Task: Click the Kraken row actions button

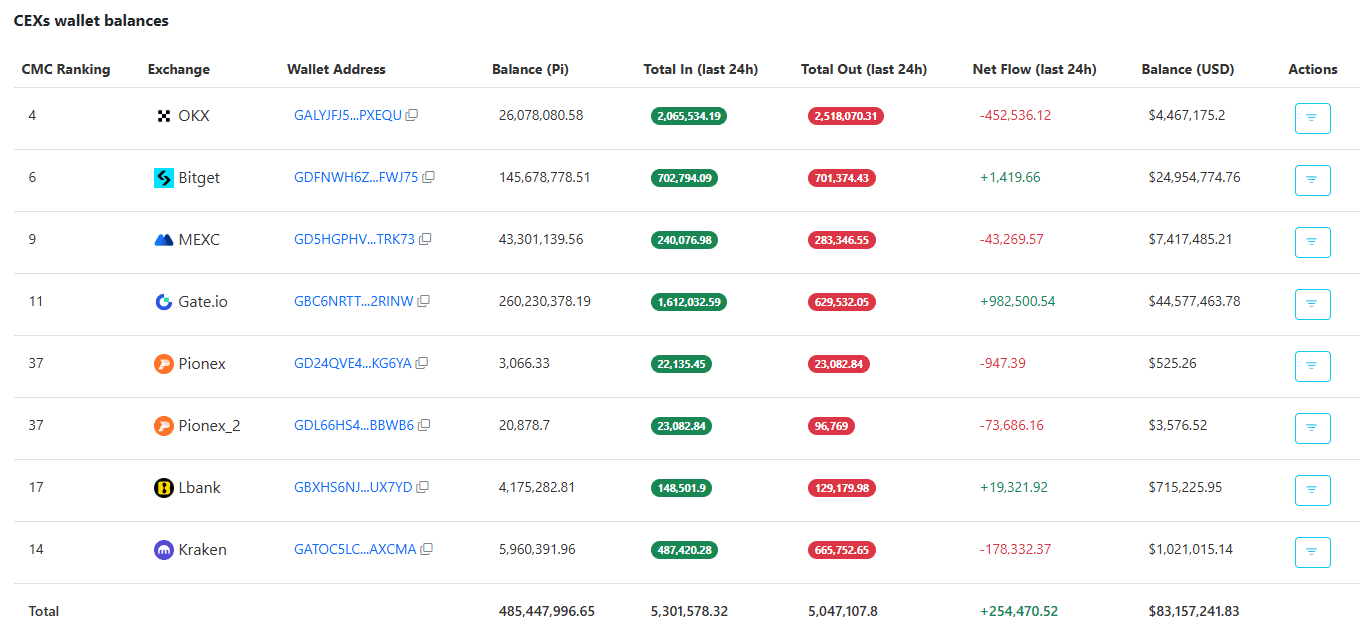Action: pos(1312,552)
